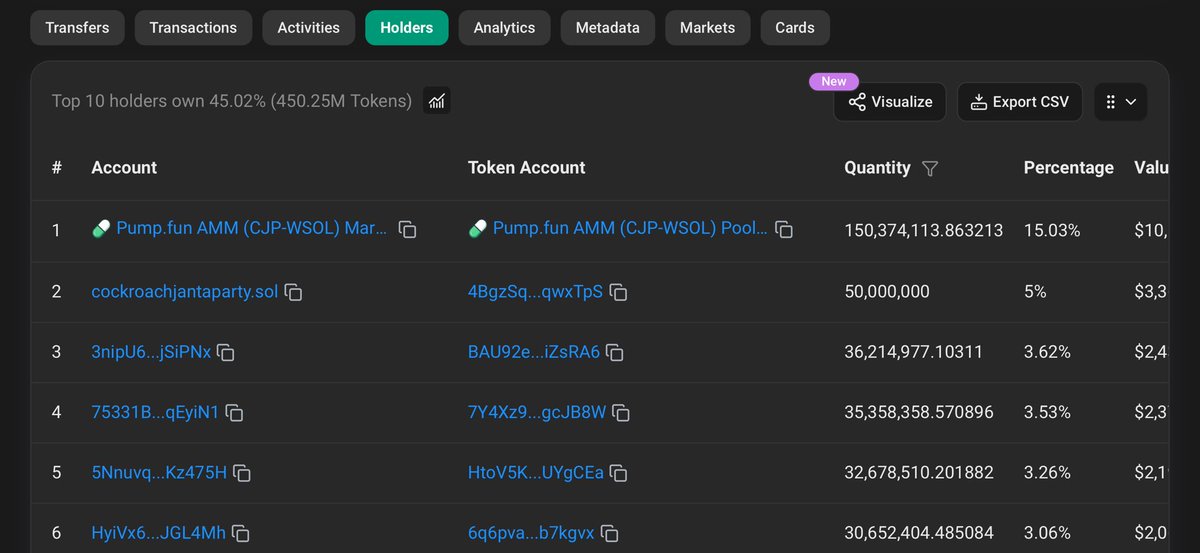Screen dimensions: 1200x553
Task: Open token account BAU92e...iZsRA6
Action: [534, 352]
